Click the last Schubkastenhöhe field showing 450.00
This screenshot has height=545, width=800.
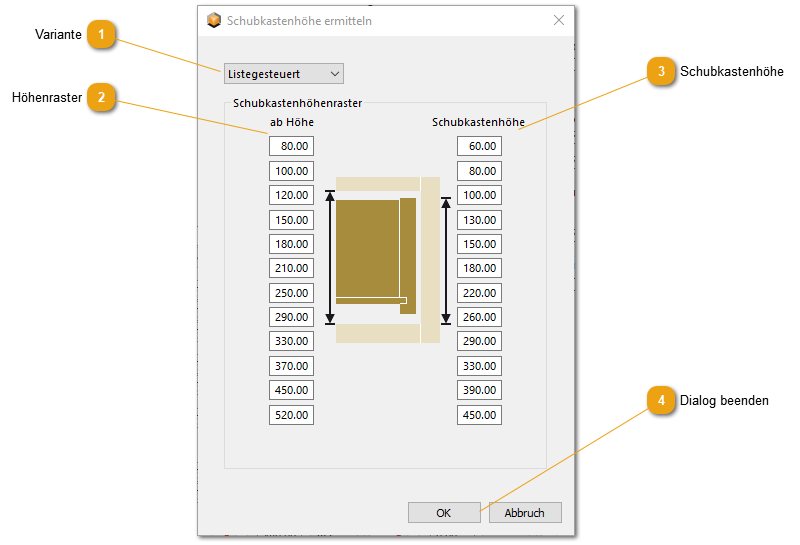pos(479,415)
